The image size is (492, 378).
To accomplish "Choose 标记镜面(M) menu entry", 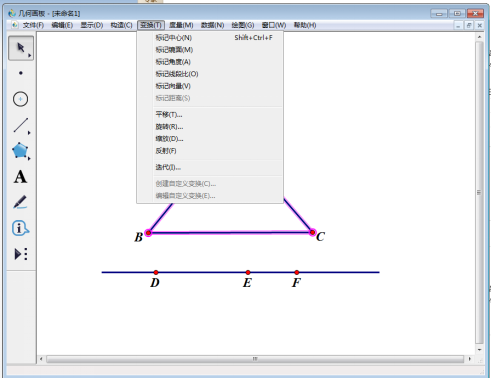I will [x=210, y=50].
